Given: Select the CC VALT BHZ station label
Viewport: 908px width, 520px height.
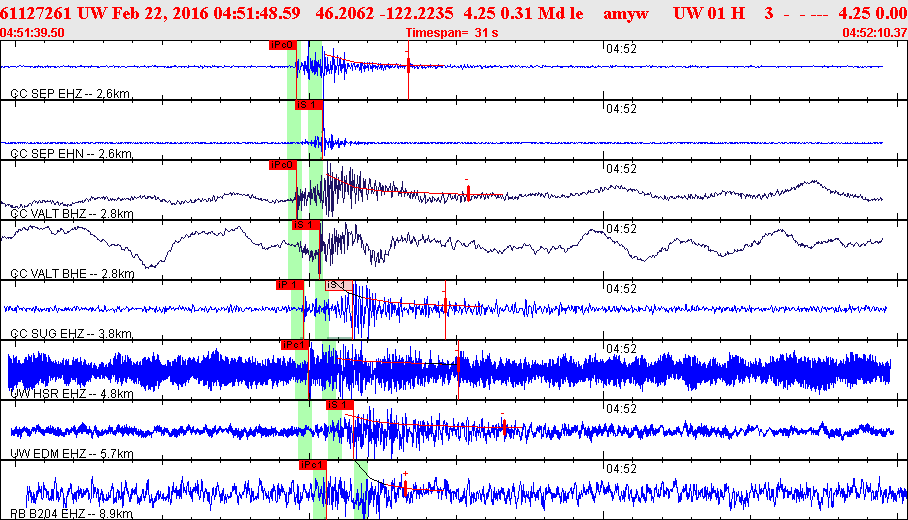Looking at the screenshot, I should (x=72, y=214).
